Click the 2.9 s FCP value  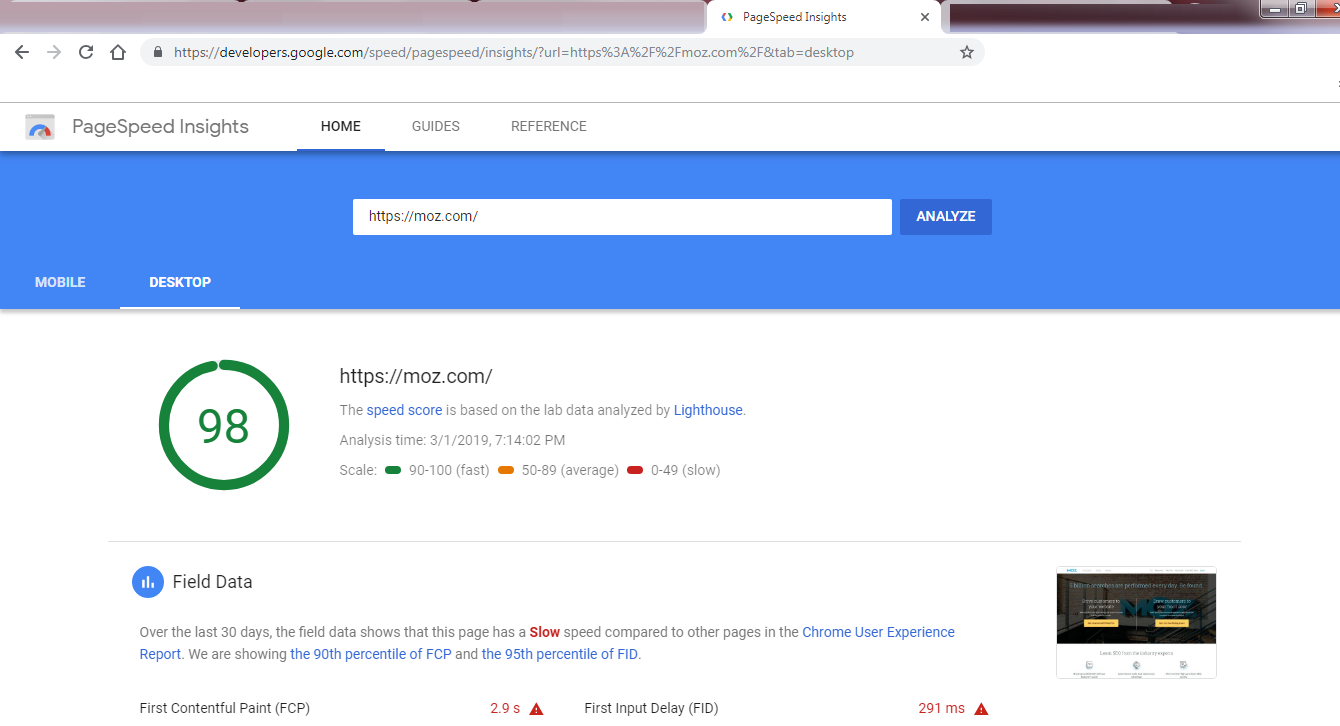tap(505, 708)
